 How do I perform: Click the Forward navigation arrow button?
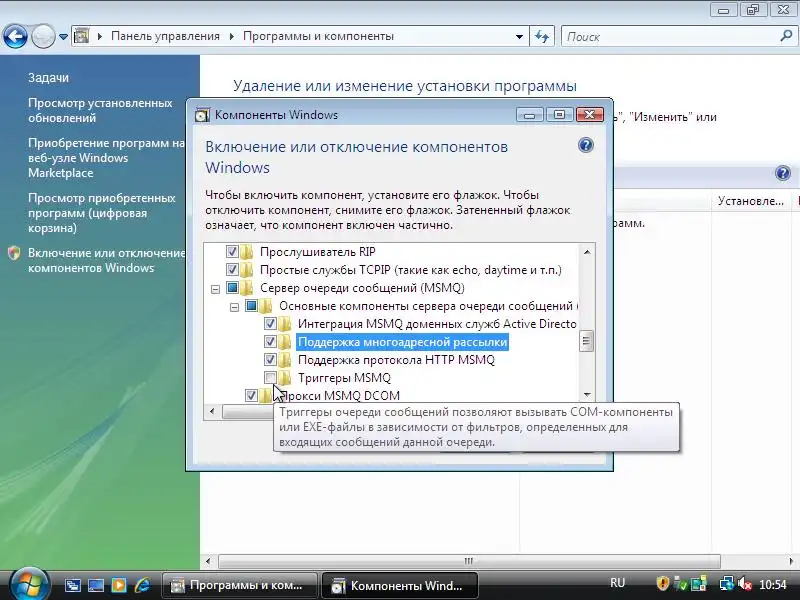click(43, 36)
